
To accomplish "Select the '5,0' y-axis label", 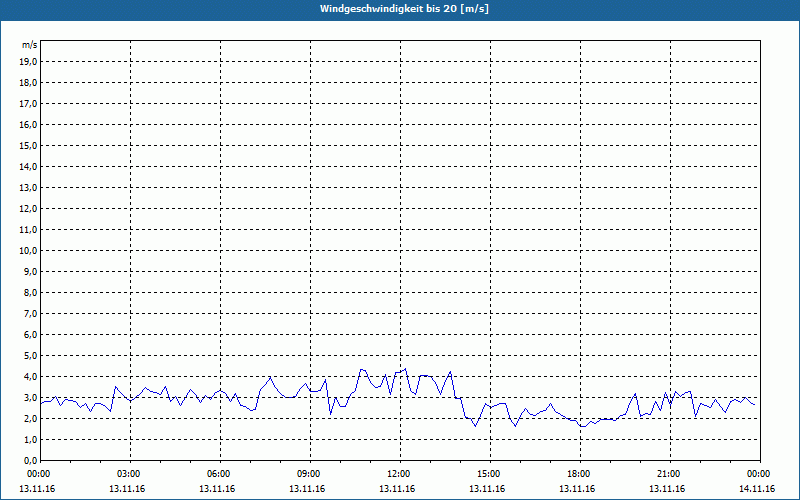I will pos(30,356).
